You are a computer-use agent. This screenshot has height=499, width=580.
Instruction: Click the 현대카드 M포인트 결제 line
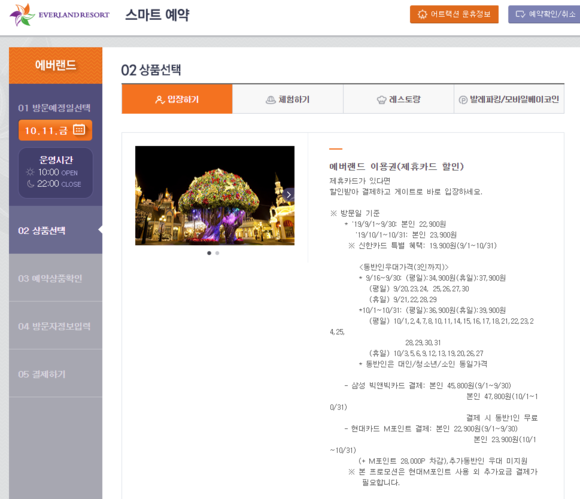click(x=431, y=429)
